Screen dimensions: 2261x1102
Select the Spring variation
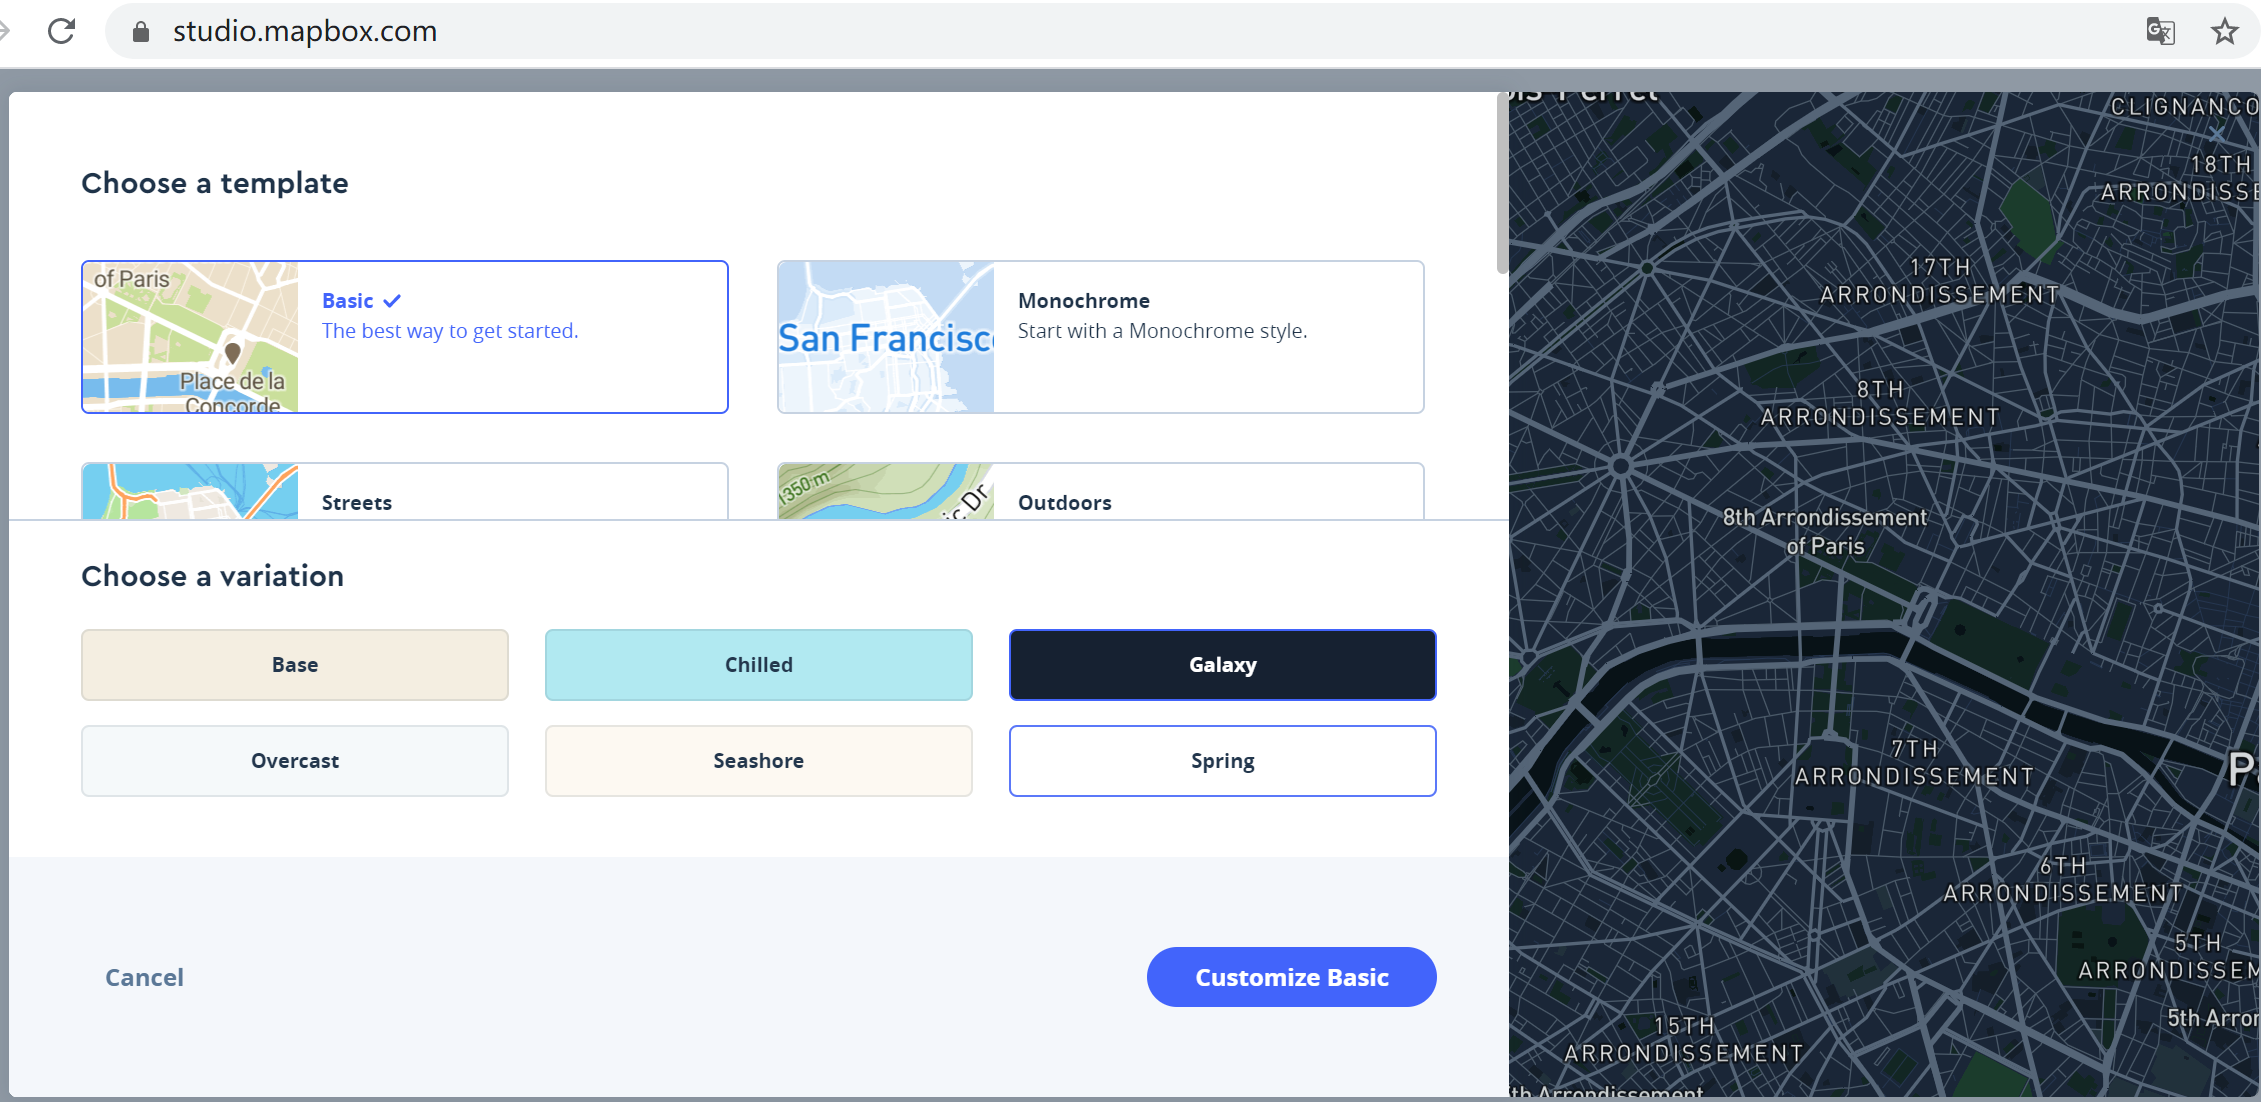point(1222,761)
